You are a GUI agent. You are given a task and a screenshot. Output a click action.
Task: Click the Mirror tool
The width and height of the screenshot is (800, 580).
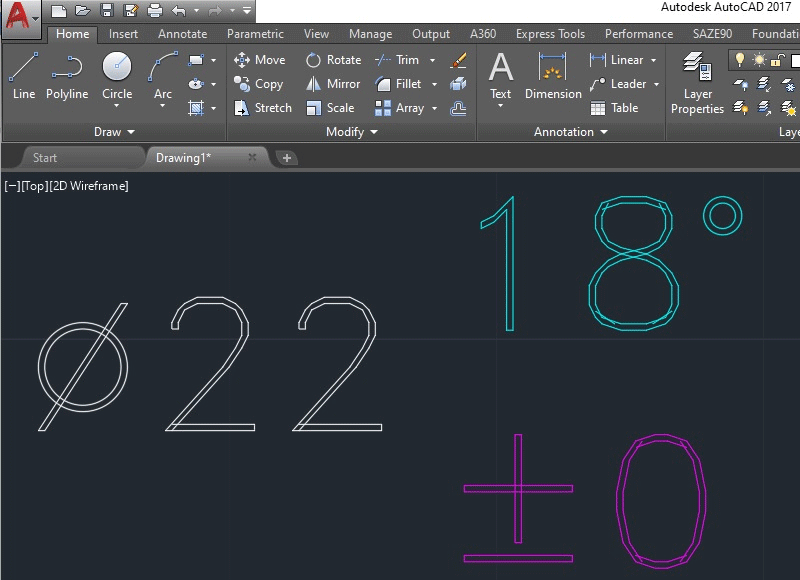pyautogui.click(x=333, y=84)
